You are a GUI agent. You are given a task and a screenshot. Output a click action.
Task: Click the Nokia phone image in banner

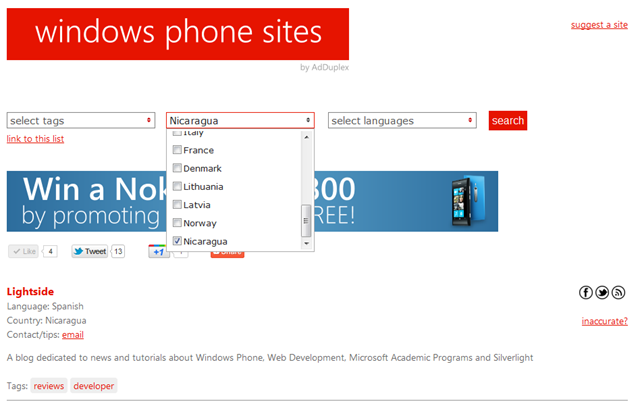468,202
